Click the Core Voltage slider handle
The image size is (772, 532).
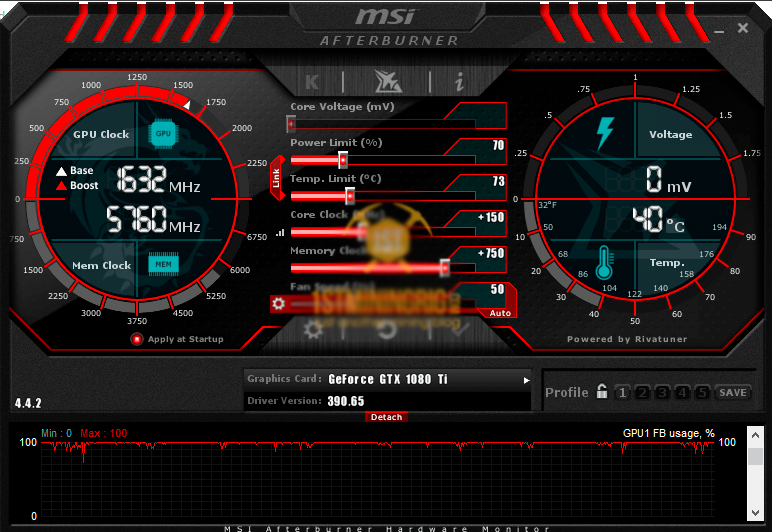291,124
